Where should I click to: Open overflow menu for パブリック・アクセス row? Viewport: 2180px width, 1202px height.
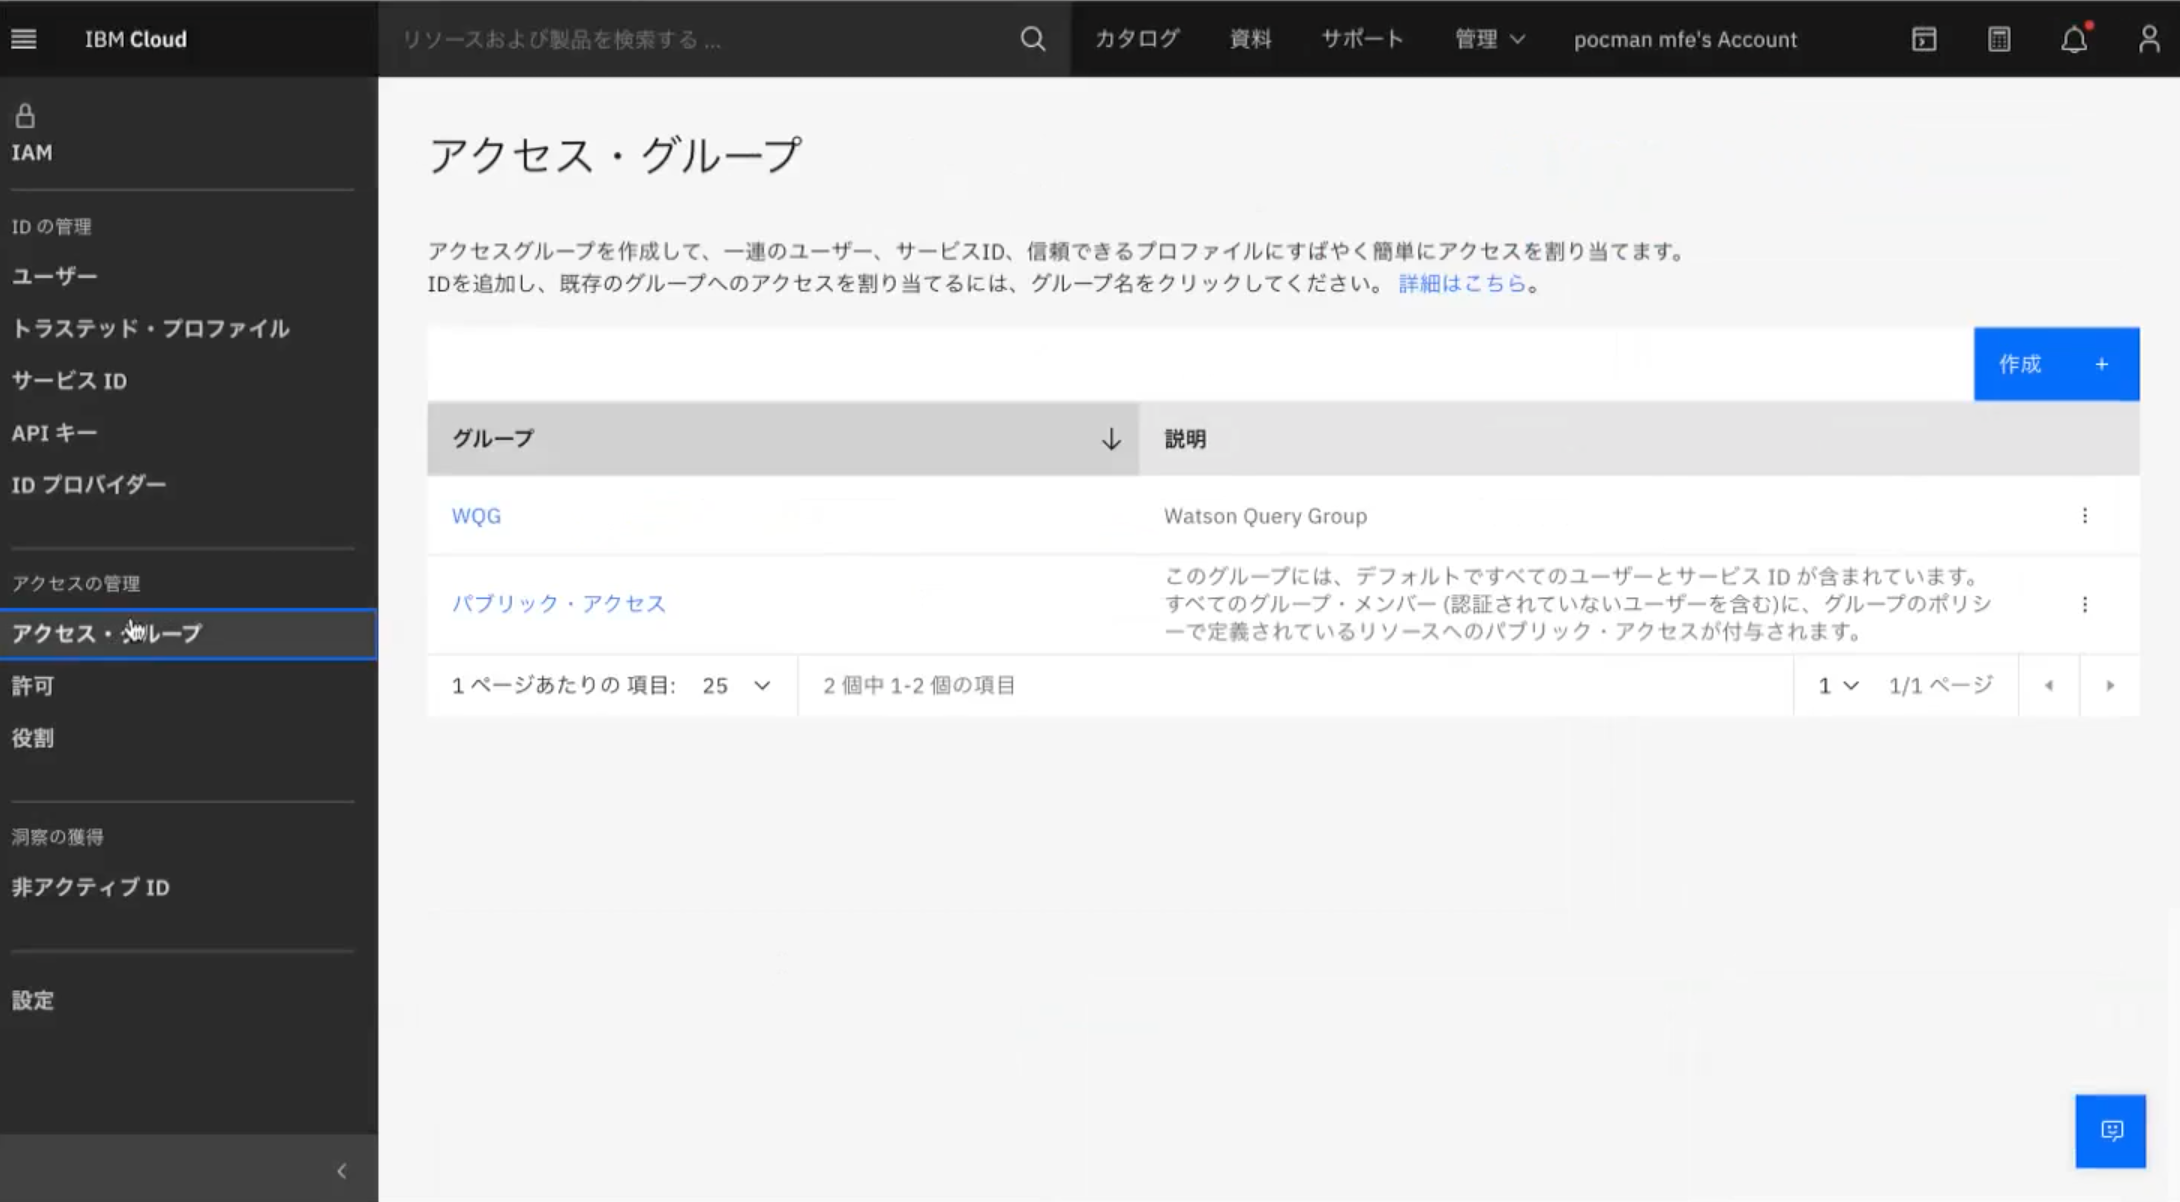tap(2084, 604)
